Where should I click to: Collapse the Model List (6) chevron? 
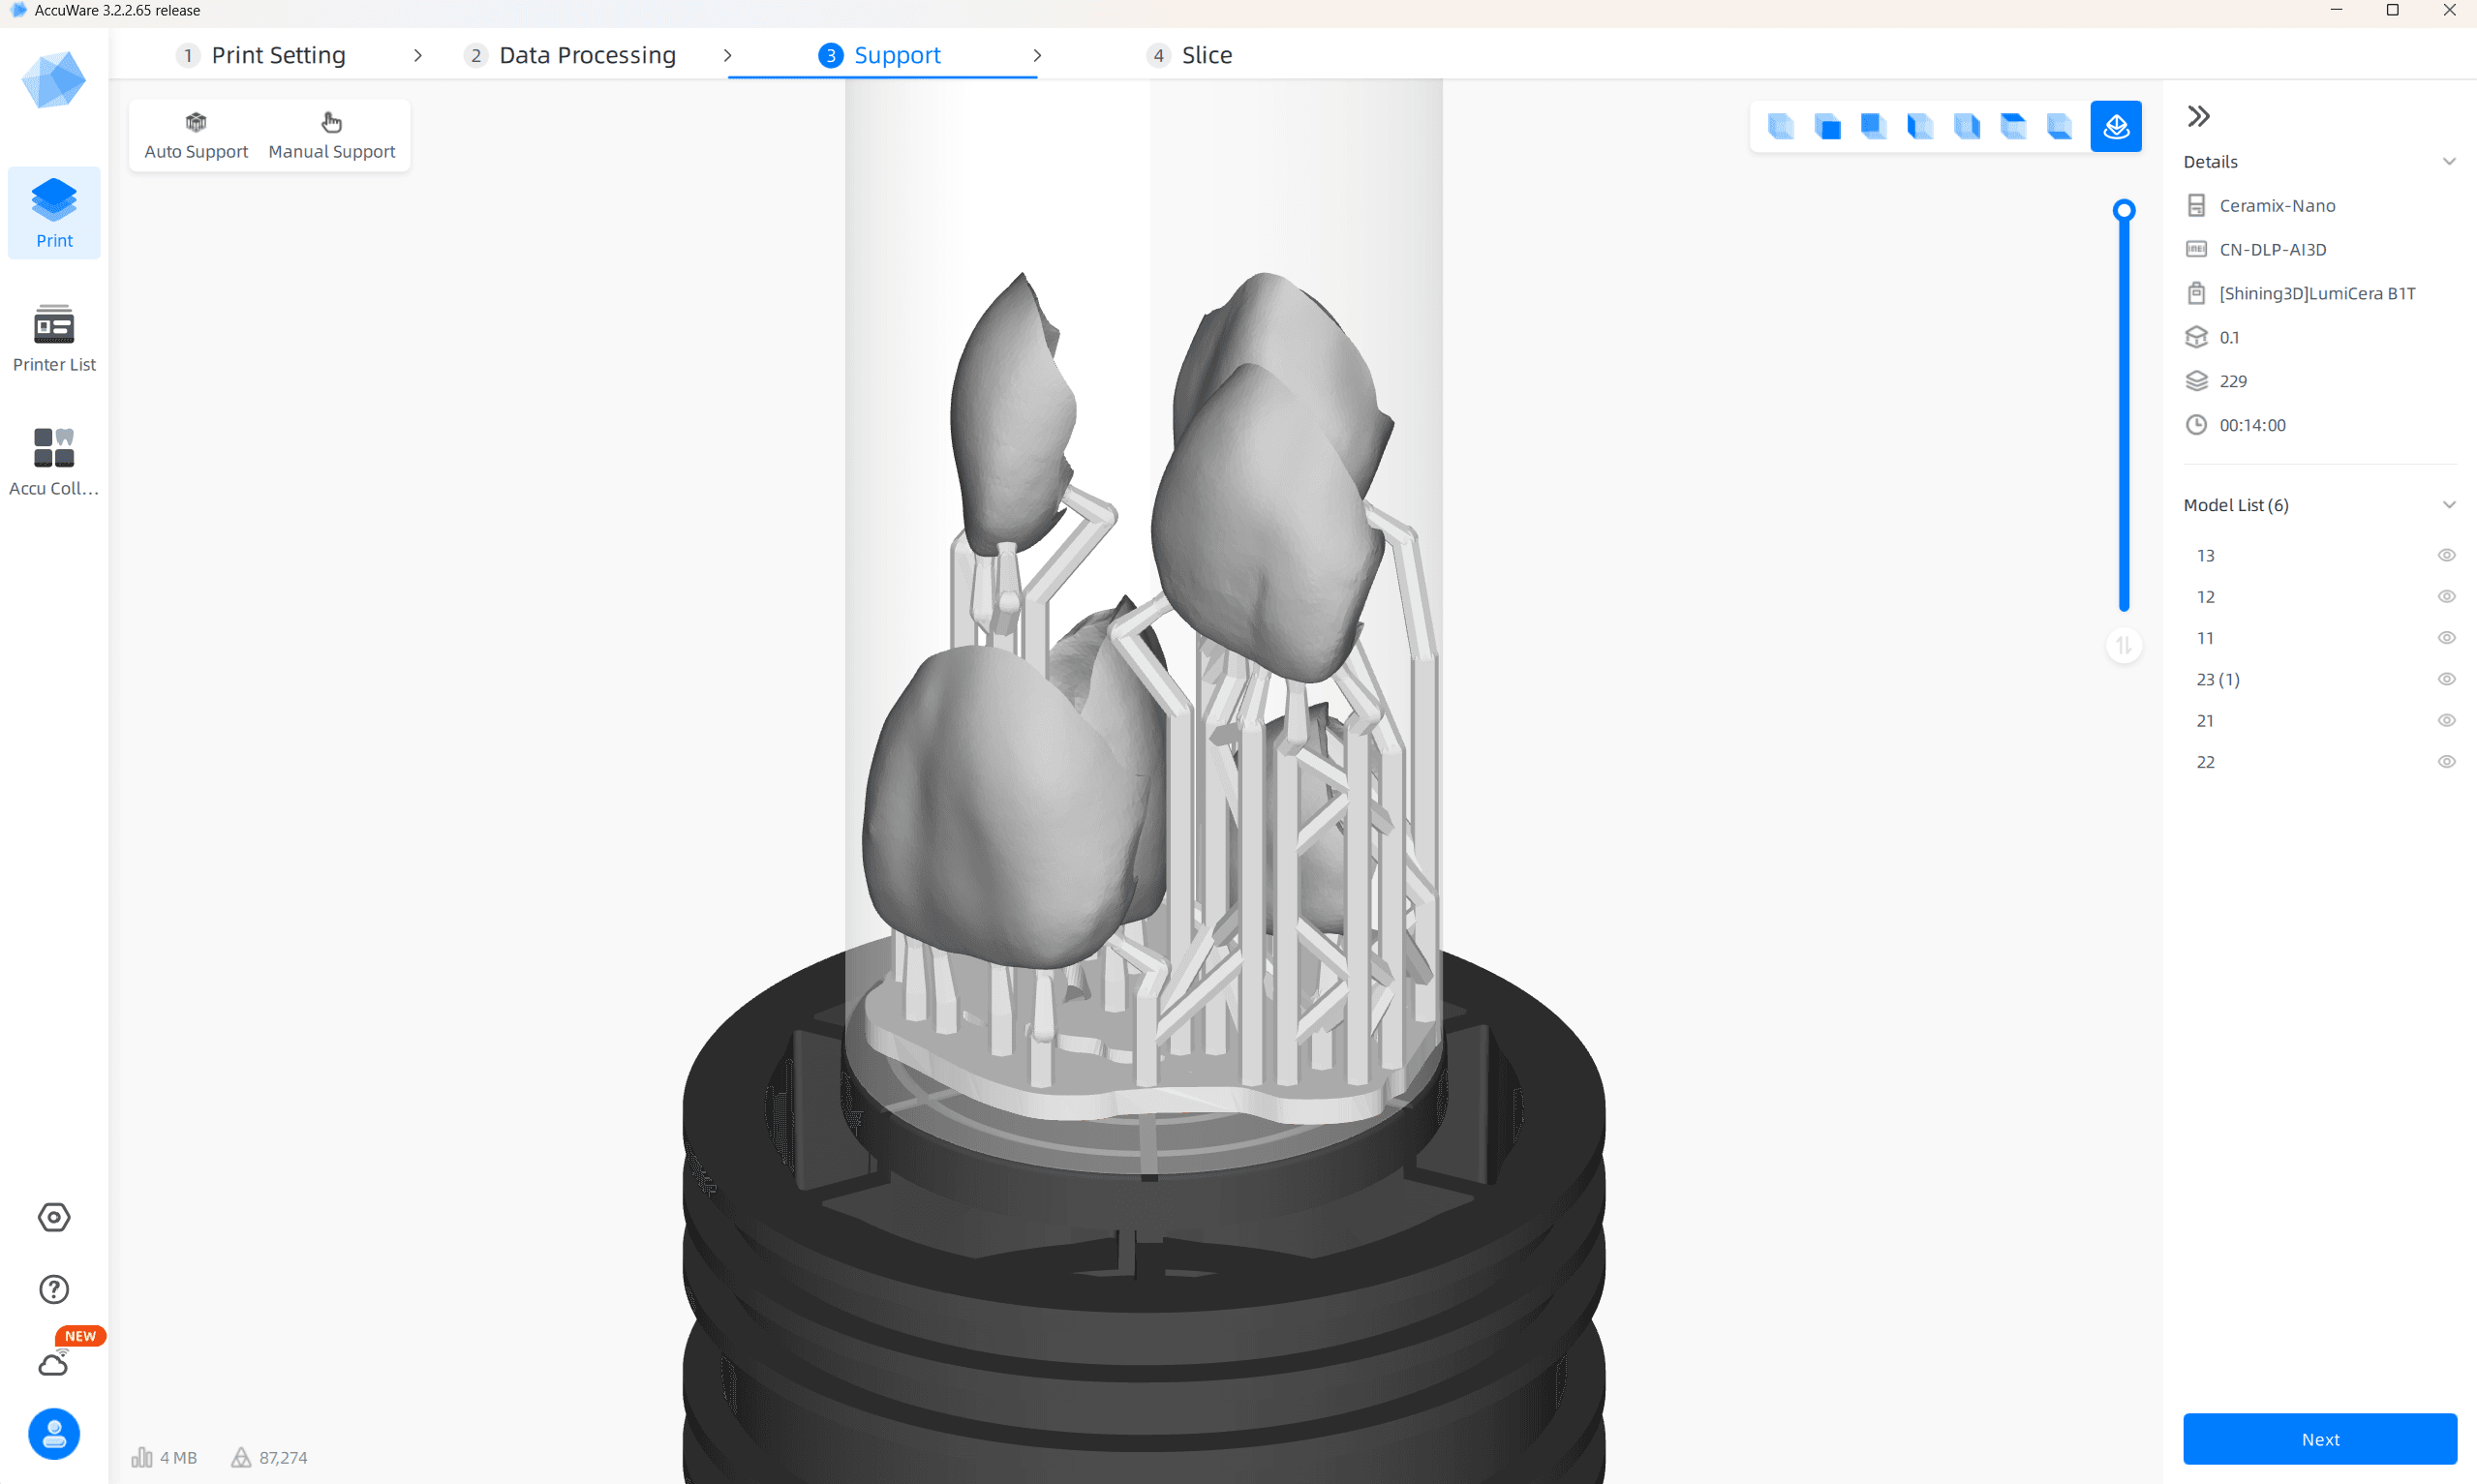click(2448, 505)
